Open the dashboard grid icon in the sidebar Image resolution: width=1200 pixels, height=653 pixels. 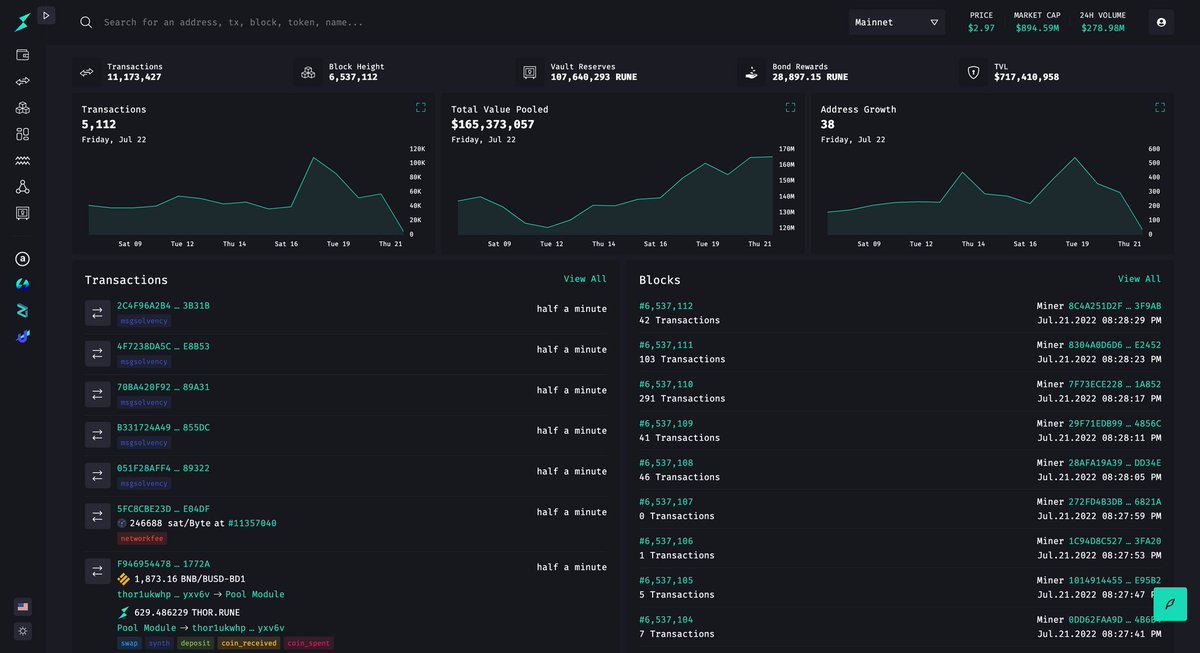(x=22, y=134)
